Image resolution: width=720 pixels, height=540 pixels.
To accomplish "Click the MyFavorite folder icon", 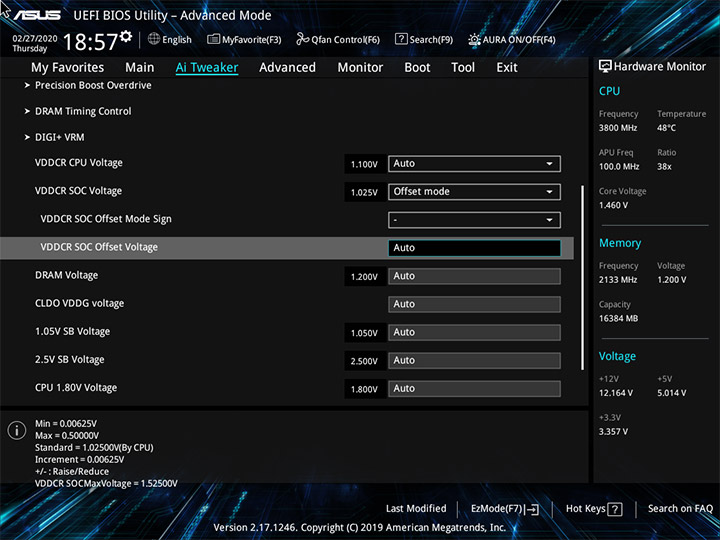I will (x=213, y=39).
